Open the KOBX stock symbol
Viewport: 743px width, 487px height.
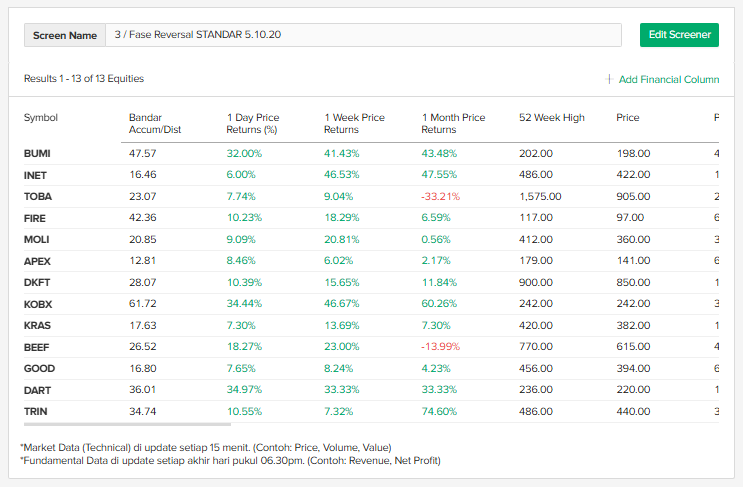click(37, 303)
